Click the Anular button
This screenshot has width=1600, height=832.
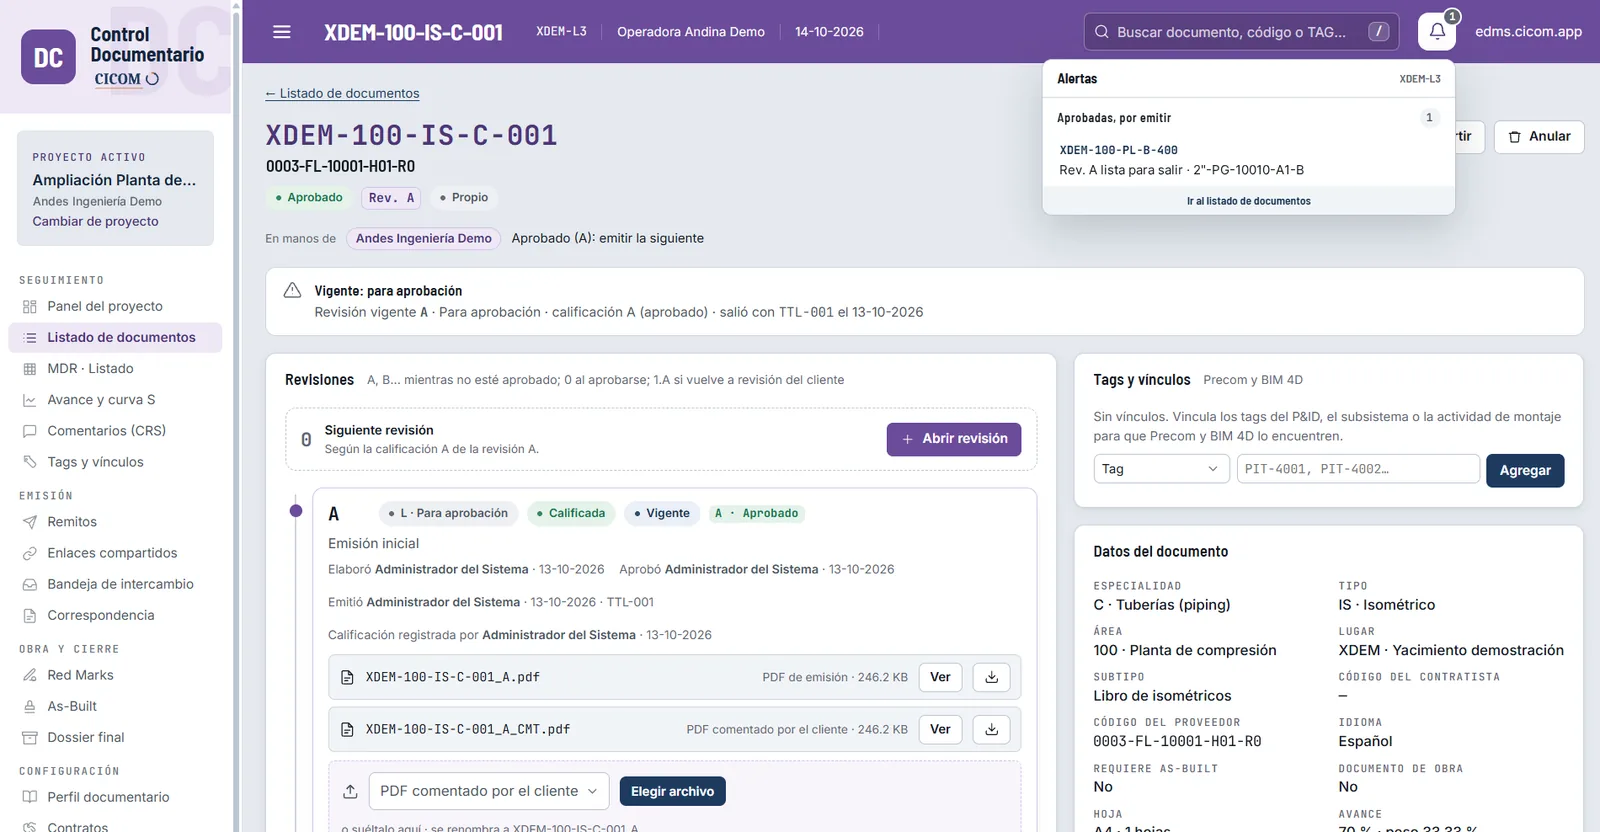[x=1539, y=137]
